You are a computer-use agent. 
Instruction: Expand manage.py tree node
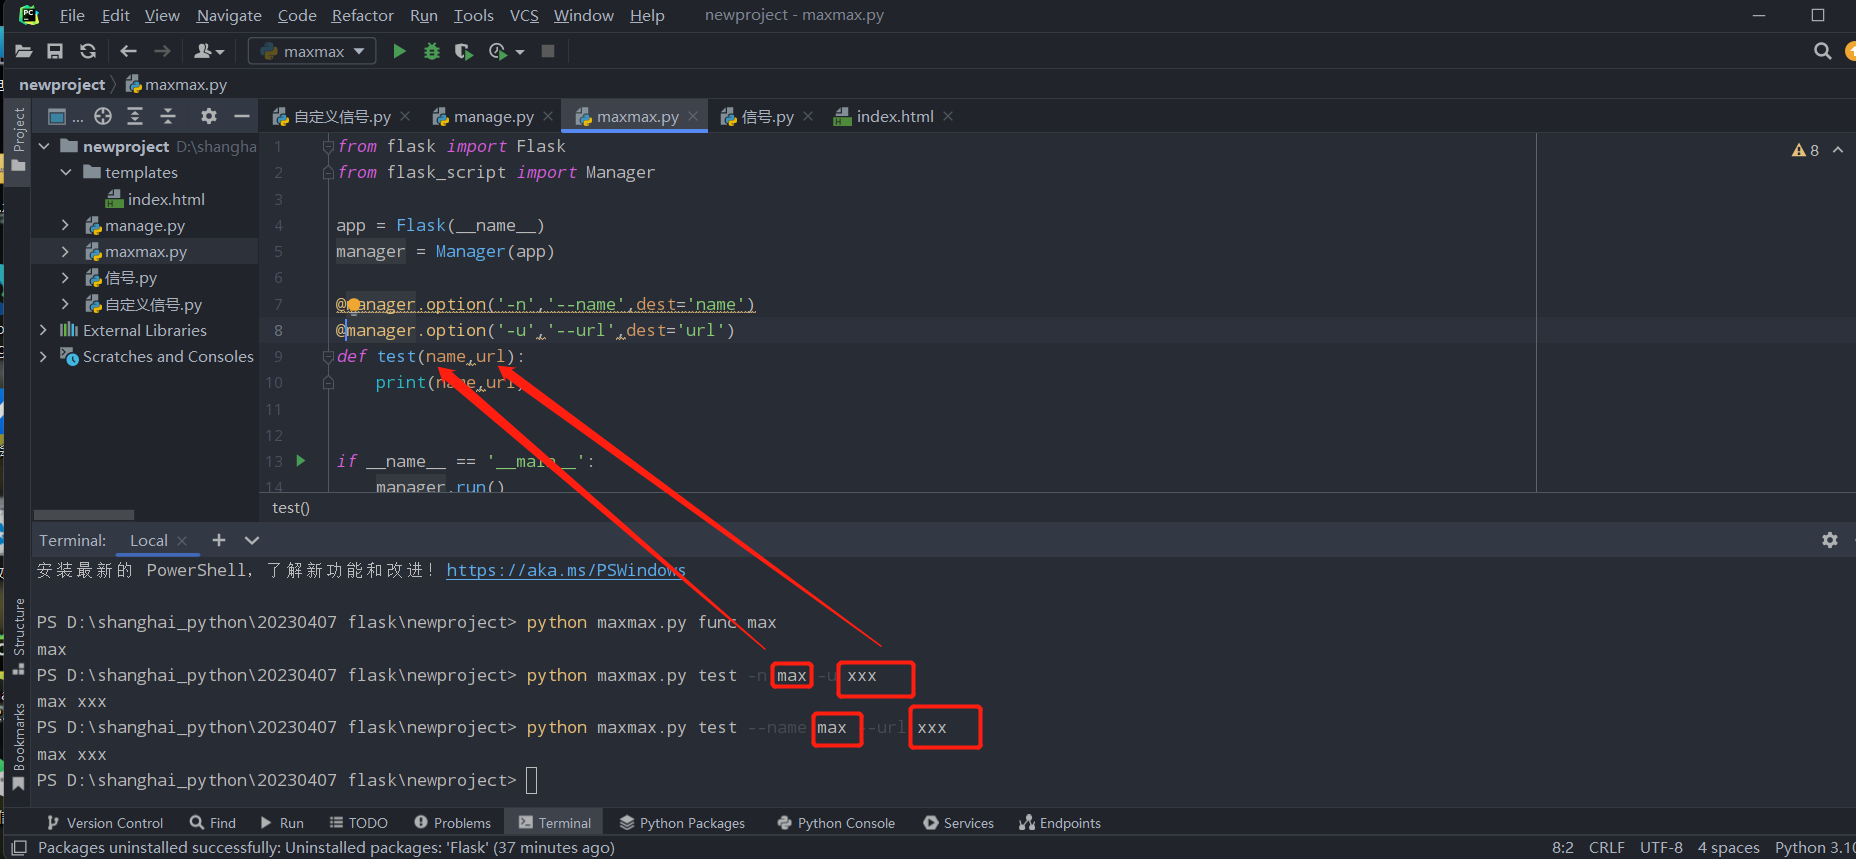(x=66, y=225)
